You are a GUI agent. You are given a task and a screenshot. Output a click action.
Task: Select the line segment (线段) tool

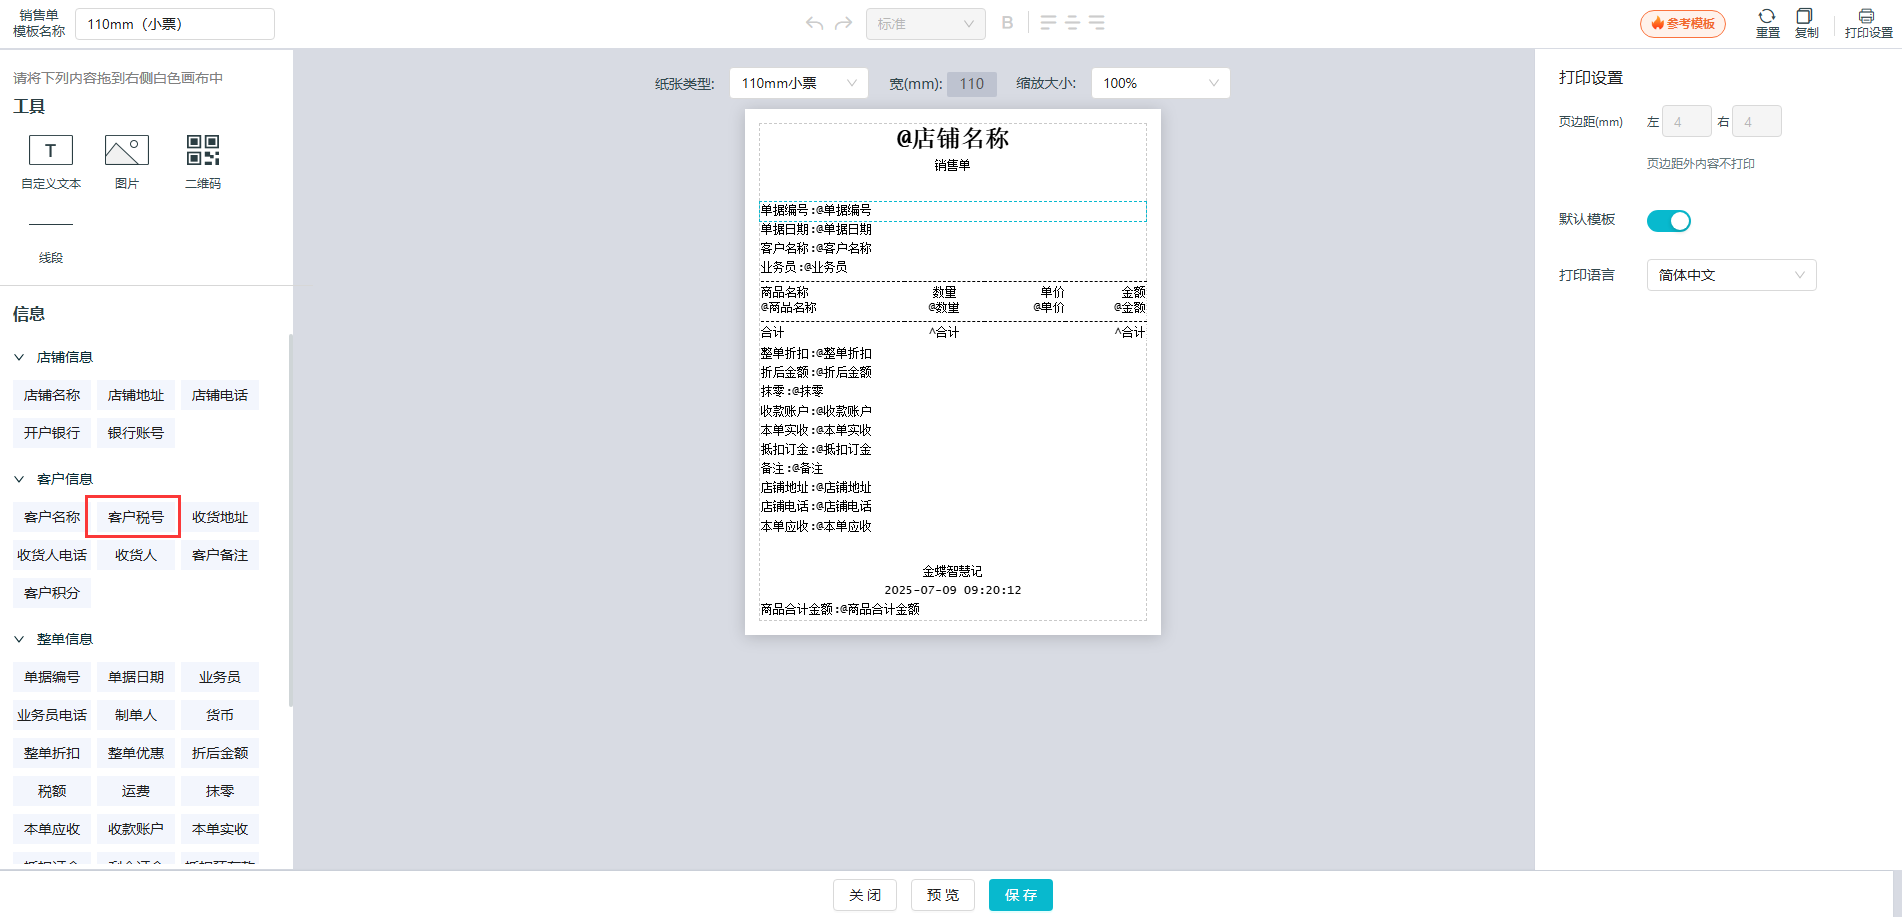coord(51,240)
